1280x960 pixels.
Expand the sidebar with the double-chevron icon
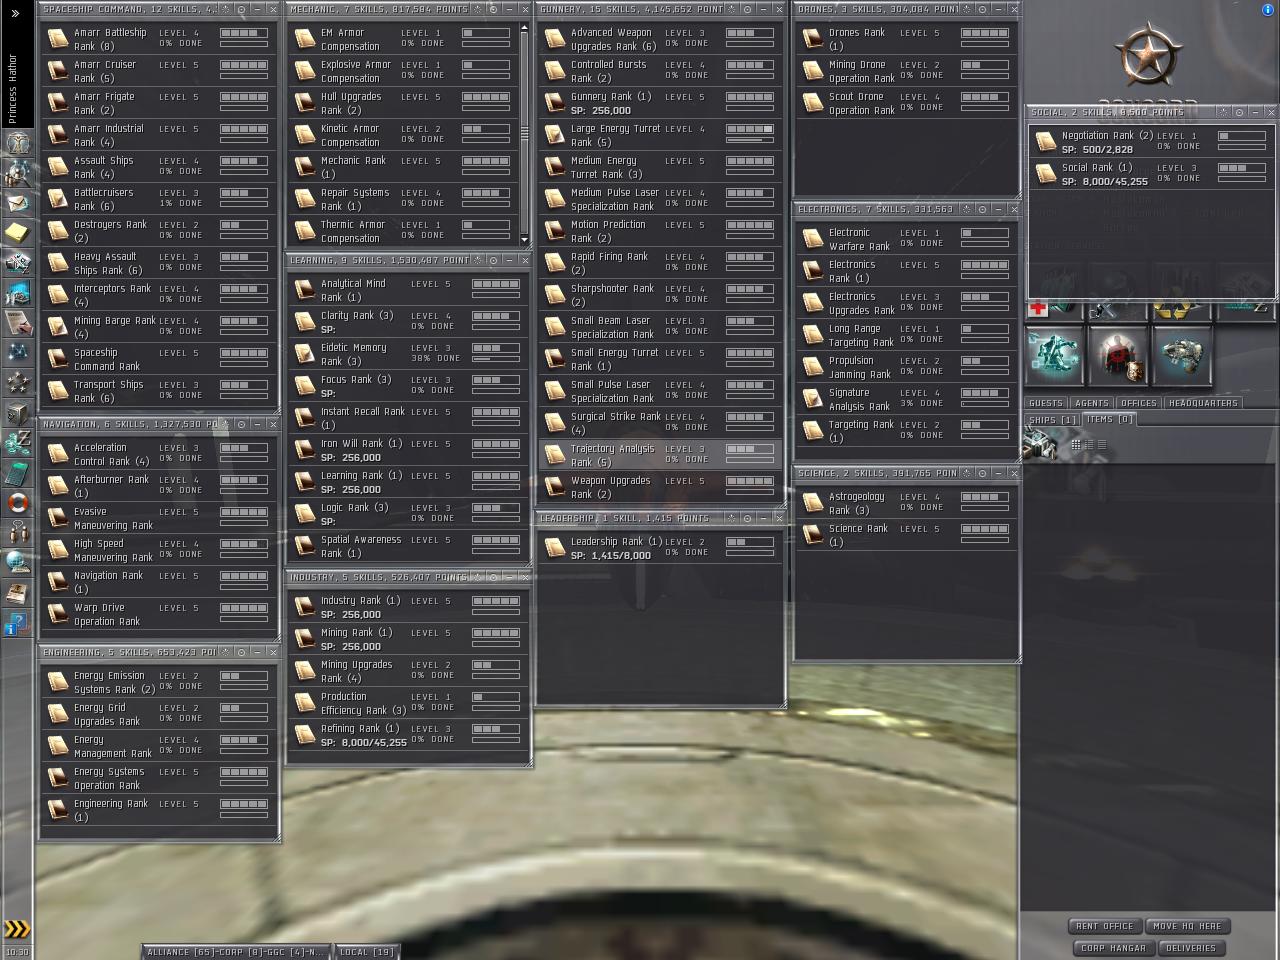click(15, 13)
